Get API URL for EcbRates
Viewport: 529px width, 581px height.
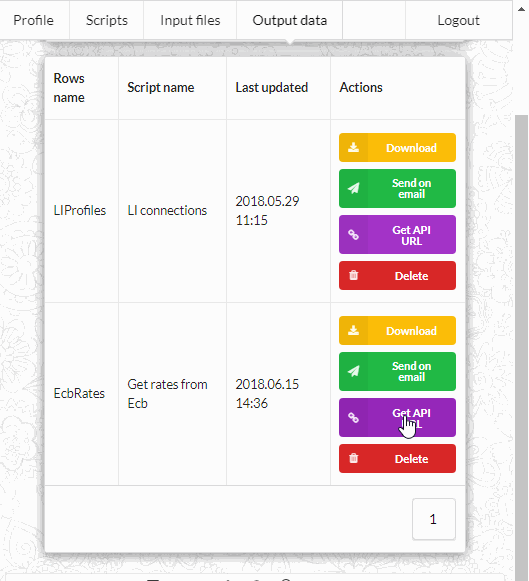[397, 418]
